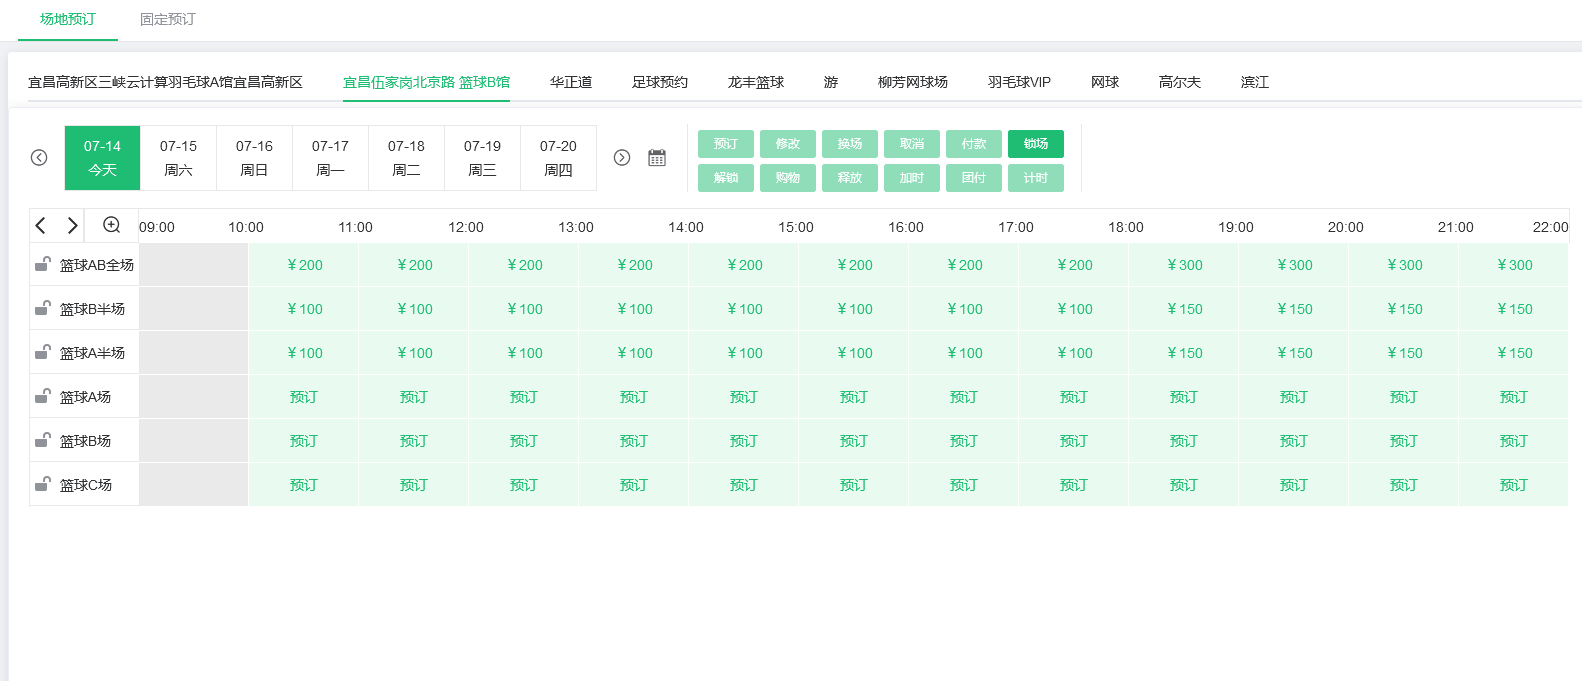Viewport: 1582px width, 681px height.
Task: Toggle lock icon for 篮球C场
Action: (x=43, y=484)
